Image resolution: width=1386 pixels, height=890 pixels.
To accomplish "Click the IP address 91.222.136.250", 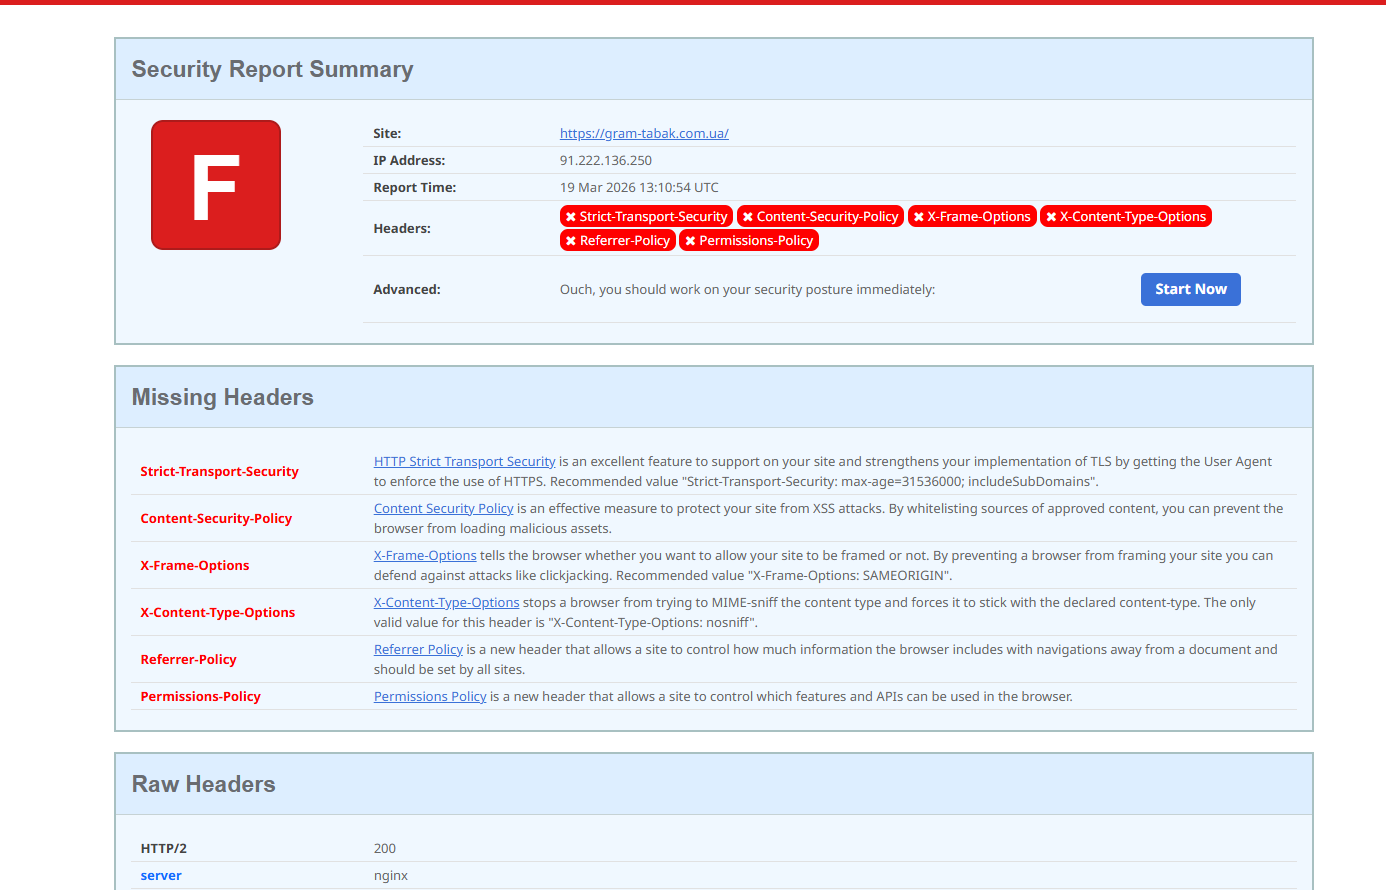I will tap(606, 160).
